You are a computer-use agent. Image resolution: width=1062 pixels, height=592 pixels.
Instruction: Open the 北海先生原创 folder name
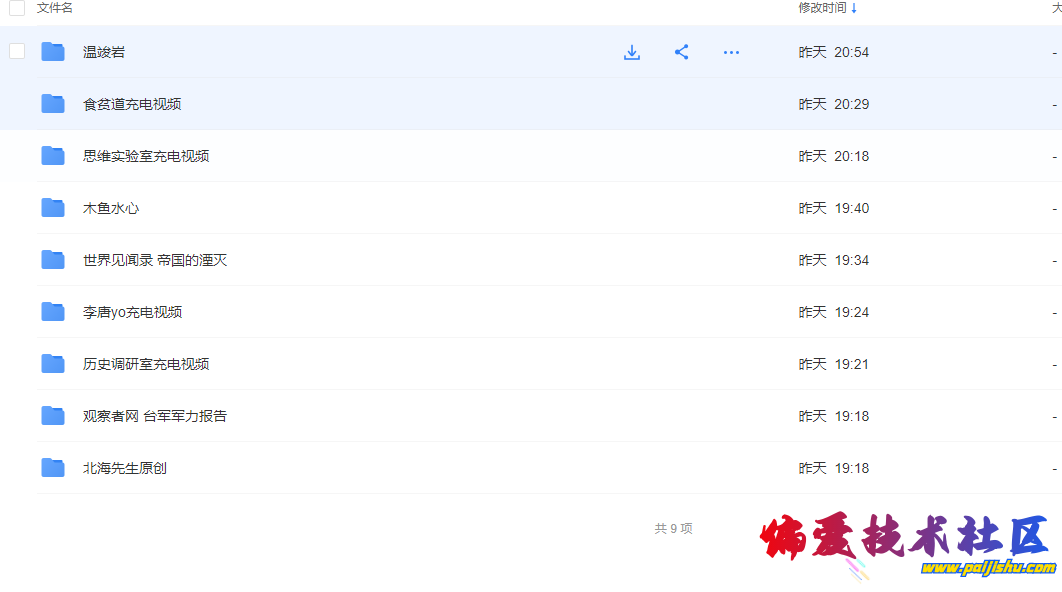125,468
